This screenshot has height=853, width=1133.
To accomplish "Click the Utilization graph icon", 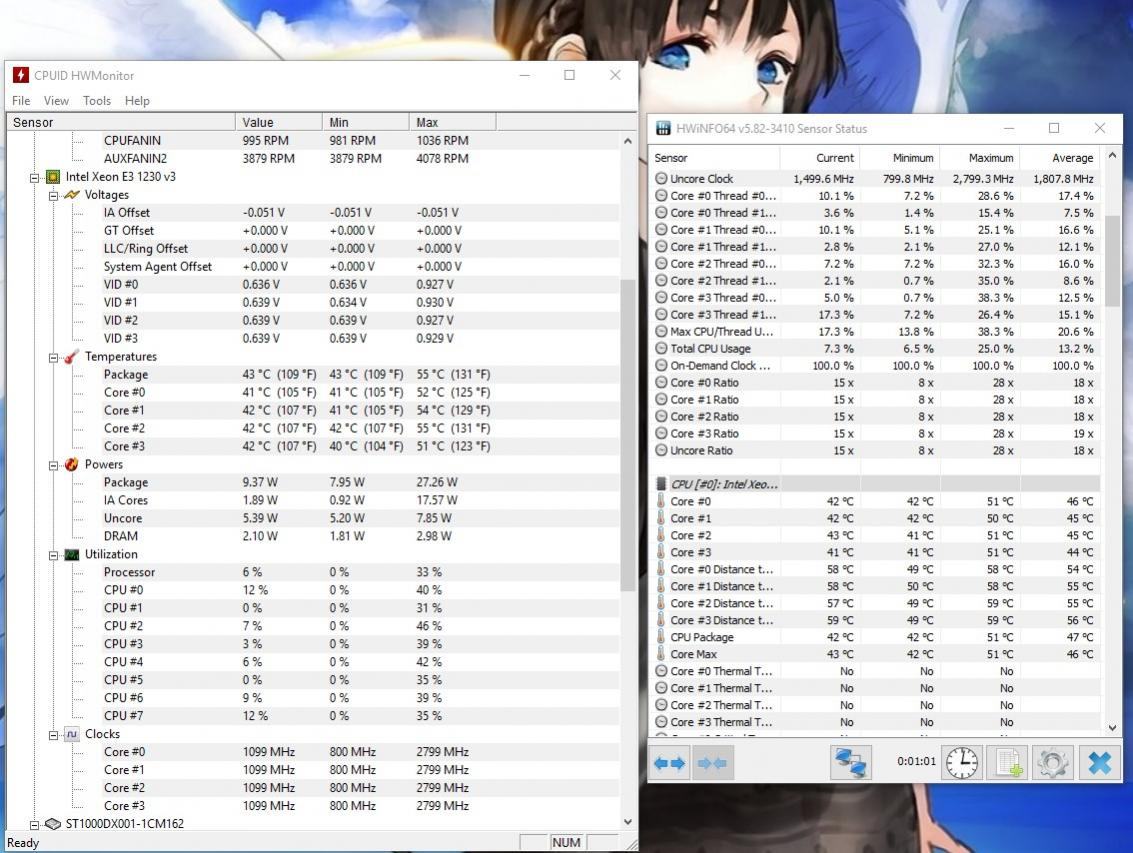I will [x=72, y=554].
